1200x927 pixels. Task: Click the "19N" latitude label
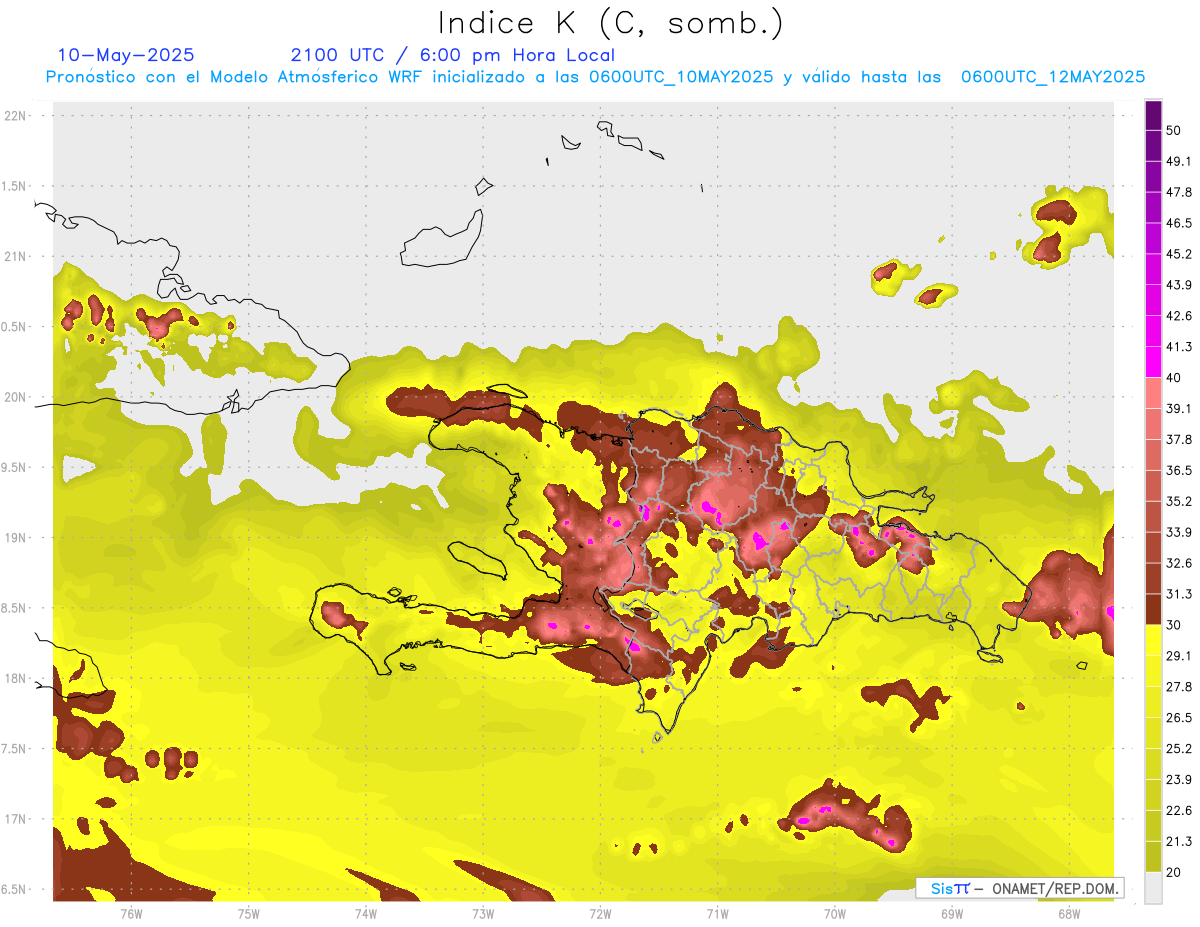[15, 538]
